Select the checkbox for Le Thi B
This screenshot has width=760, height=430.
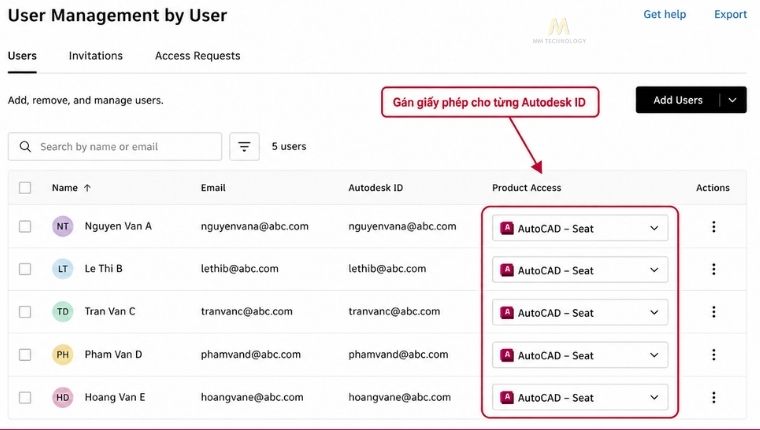coord(25,269)
